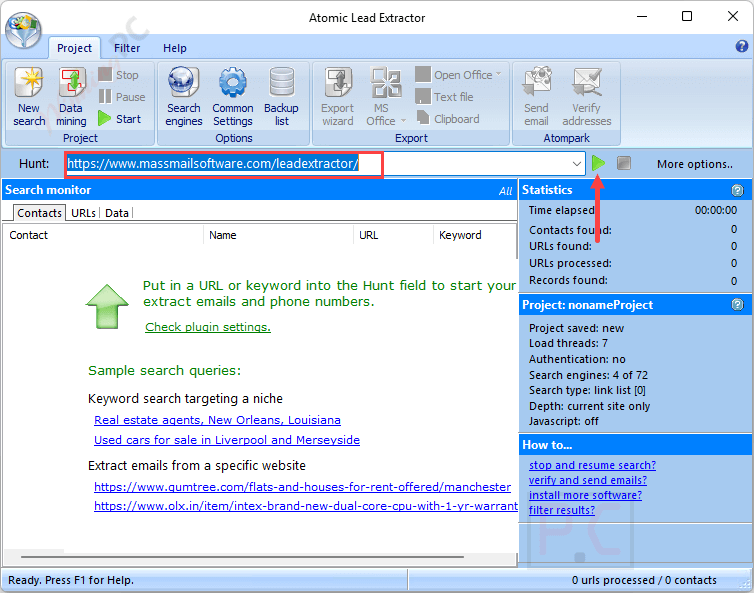This screenshot has width=754, height=593.
Task: Expand the MS Office dropdown arrow
Action: 403,121
